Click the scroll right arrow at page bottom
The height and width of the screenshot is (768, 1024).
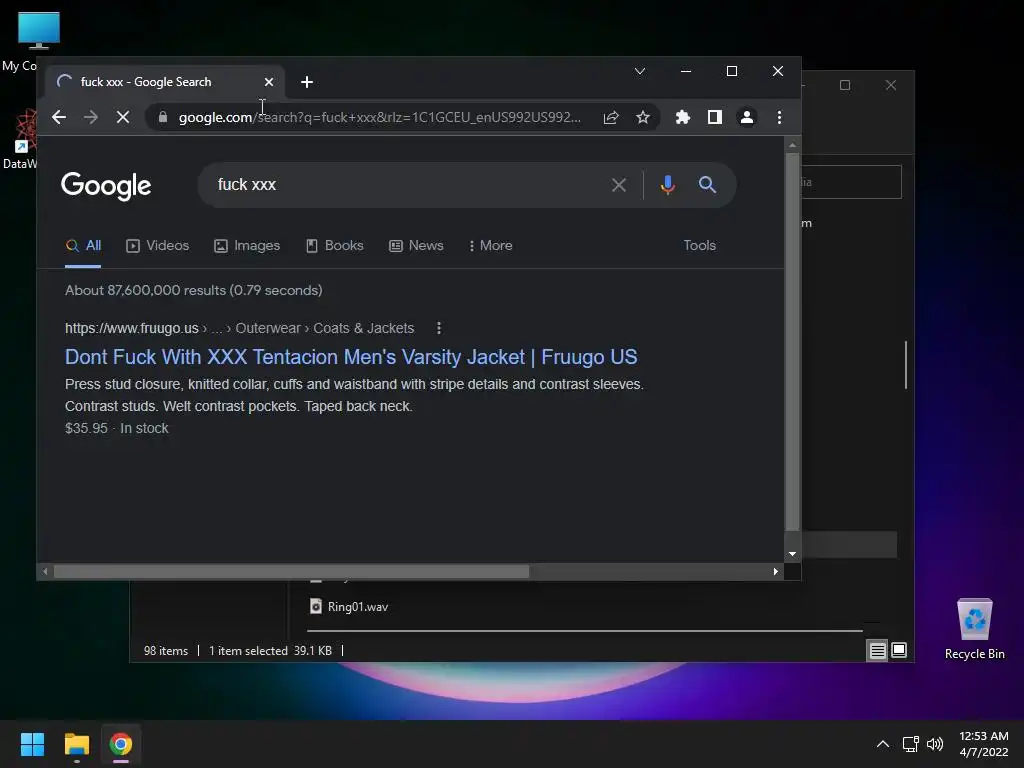[775, 571]
